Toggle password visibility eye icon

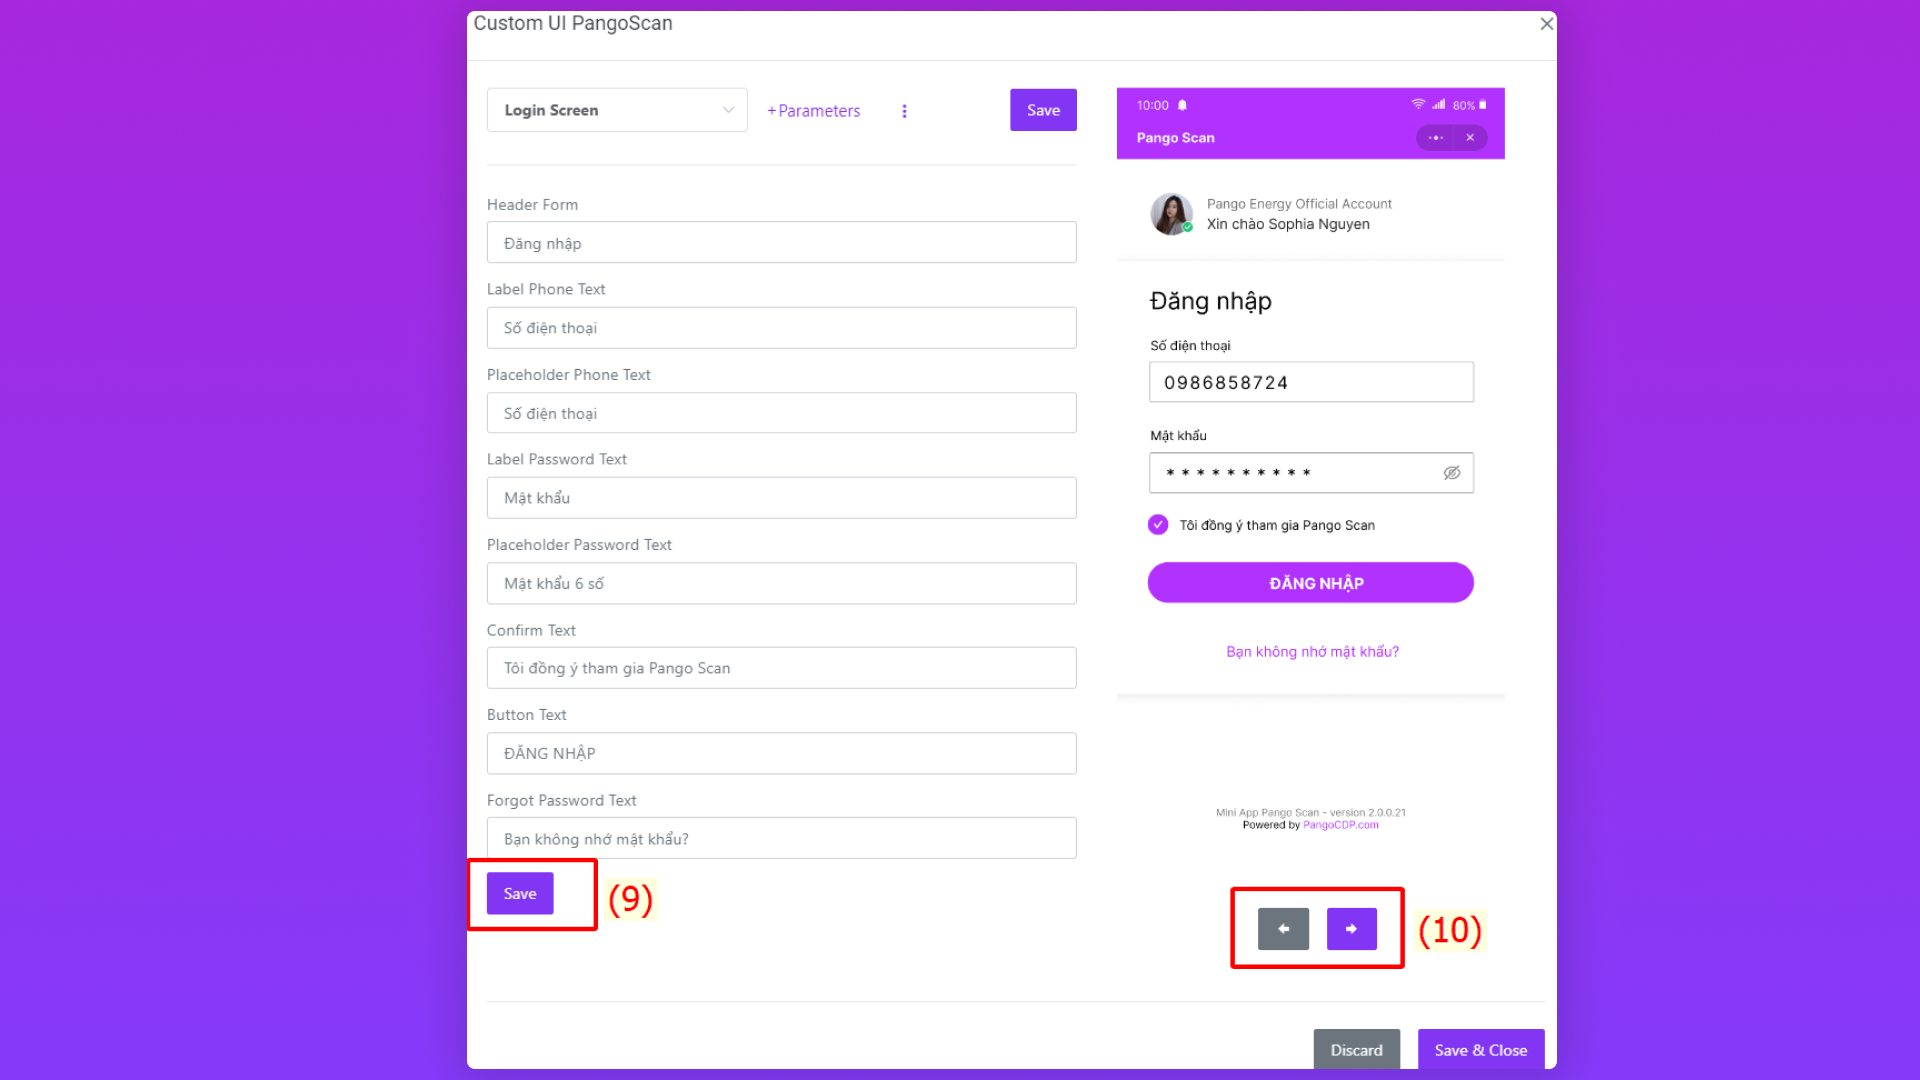(x=1451, y=473)
